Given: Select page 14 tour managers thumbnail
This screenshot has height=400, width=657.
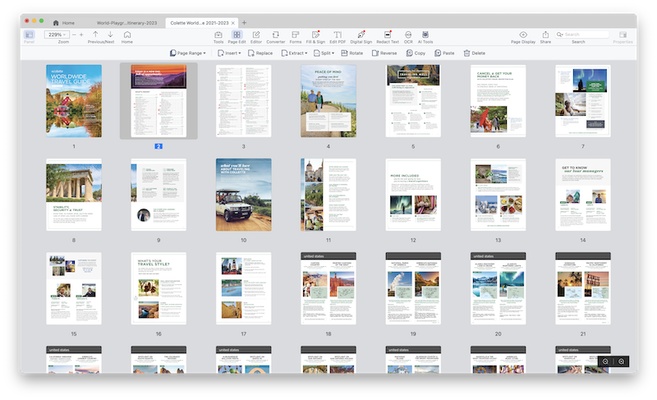Looking at the screenshot, I should [583, 195].
